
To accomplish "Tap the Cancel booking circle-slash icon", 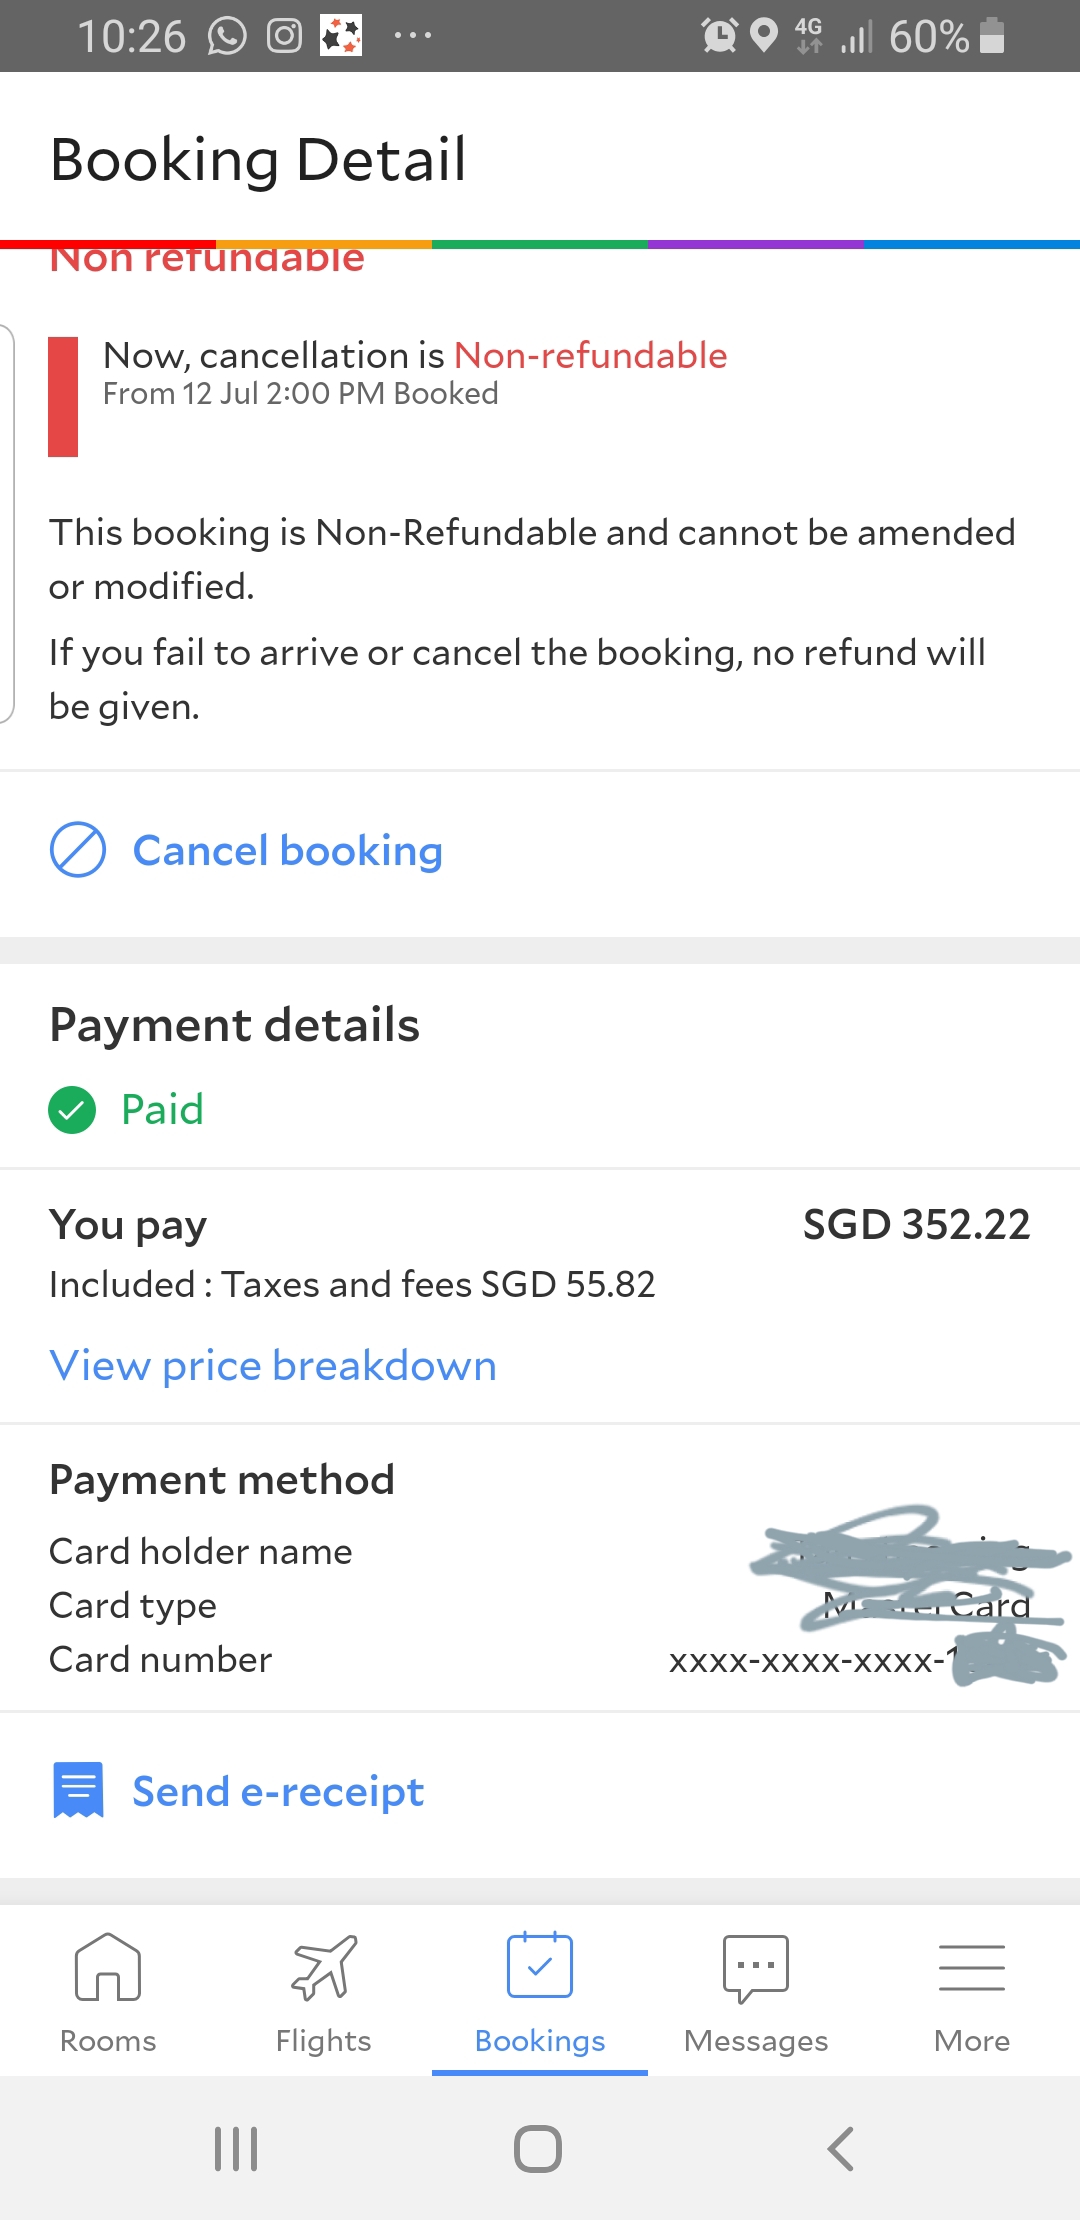I will tap(78, 850).
